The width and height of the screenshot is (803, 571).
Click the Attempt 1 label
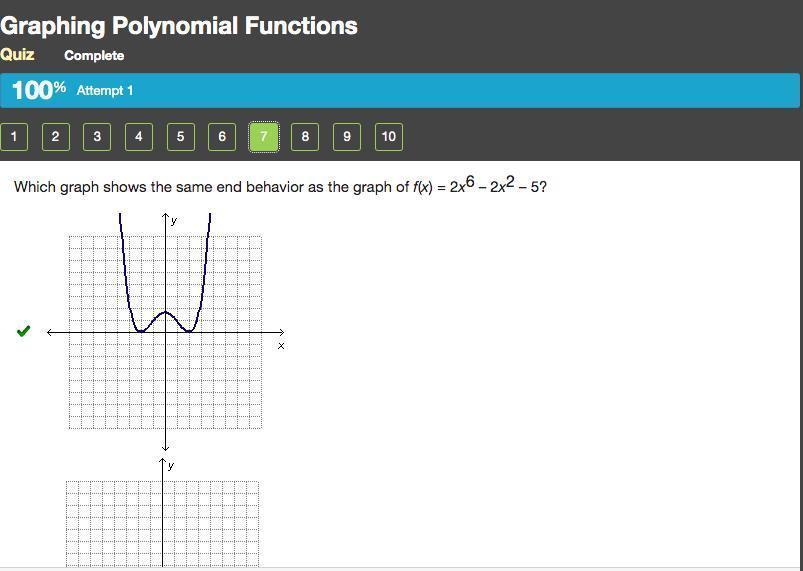[x=105, y=91]
